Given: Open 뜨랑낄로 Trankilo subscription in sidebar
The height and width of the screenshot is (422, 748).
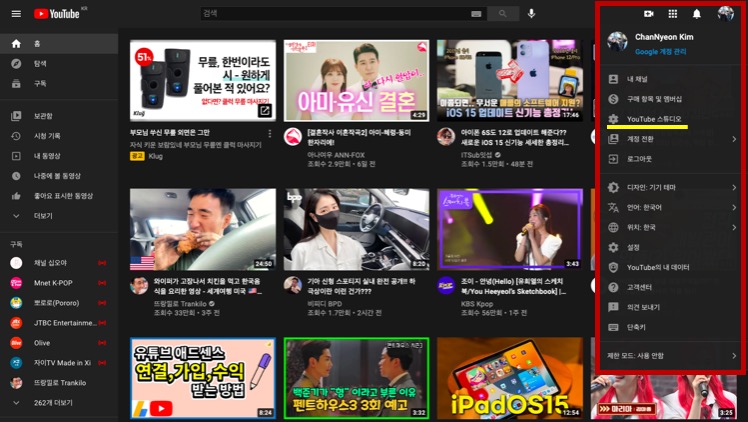Looking at the screenshot, I should [x=59, y=383].
